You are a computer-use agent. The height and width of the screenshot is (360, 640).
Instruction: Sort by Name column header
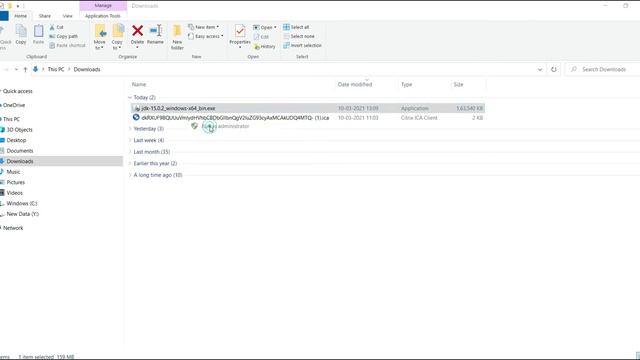139,84
